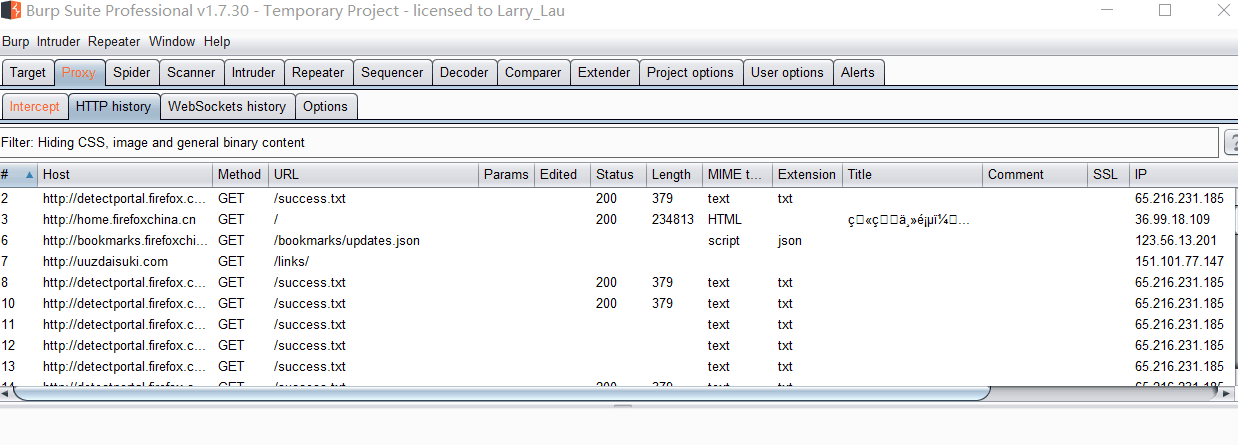Click the /bookmarks/updates.json URL cell
Image resolution: width=1238 pixels, height=445 pixels.
point(347,240)
